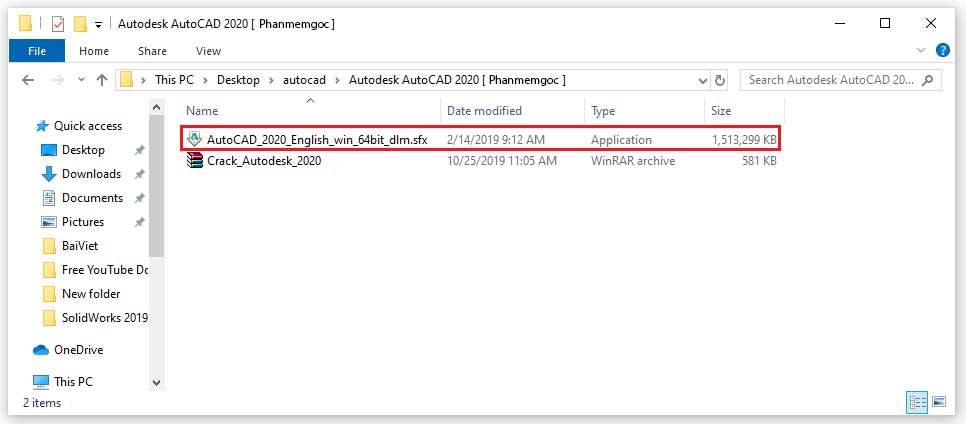This screenshot has height=424, width=966.
Task: Go up one level with the Up arrow
Action: pos(102,80)
